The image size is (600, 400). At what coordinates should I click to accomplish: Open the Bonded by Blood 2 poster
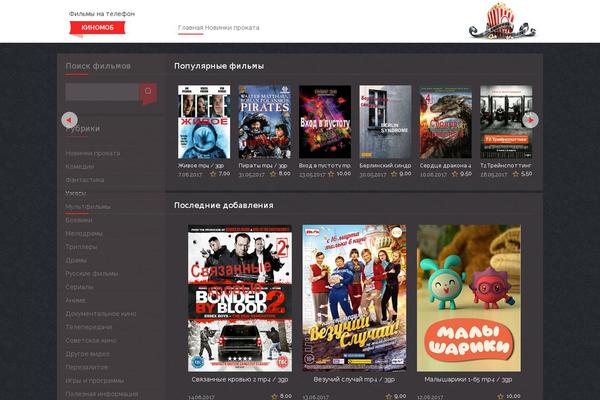pyautogui.click(x=240, y=298)
